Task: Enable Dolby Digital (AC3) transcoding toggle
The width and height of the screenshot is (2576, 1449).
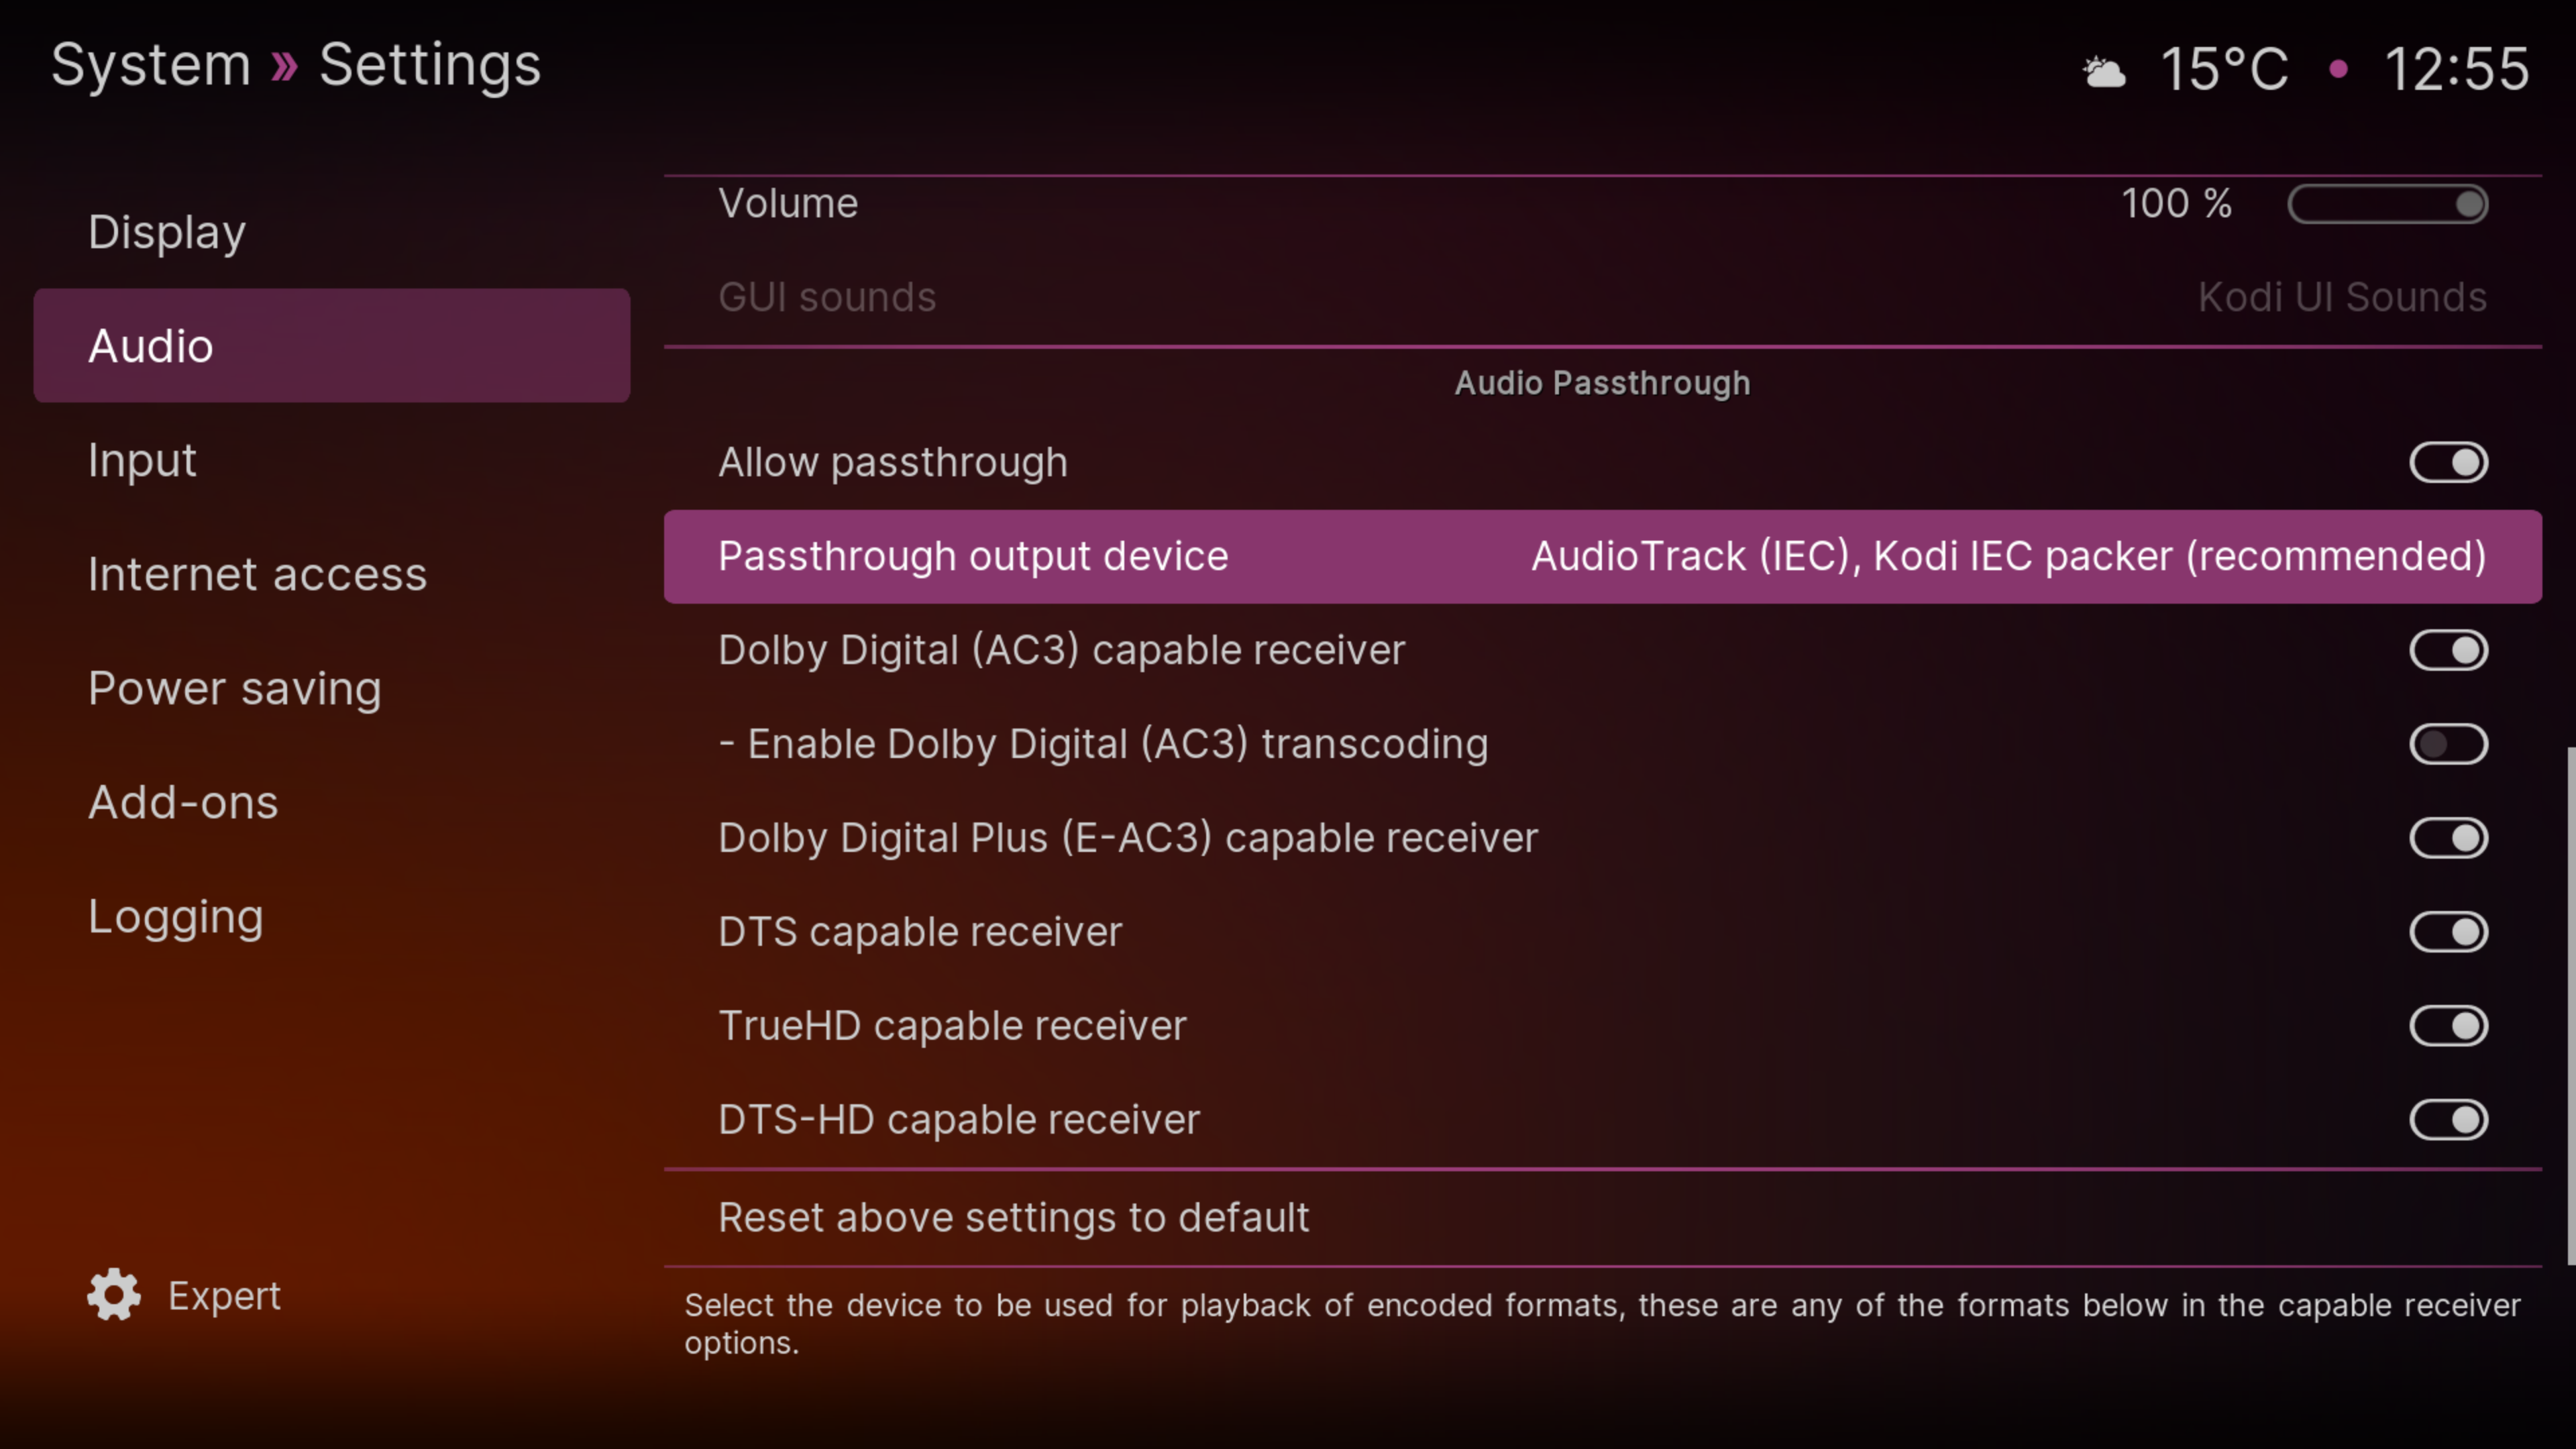Action: (x=2448, y=744)
